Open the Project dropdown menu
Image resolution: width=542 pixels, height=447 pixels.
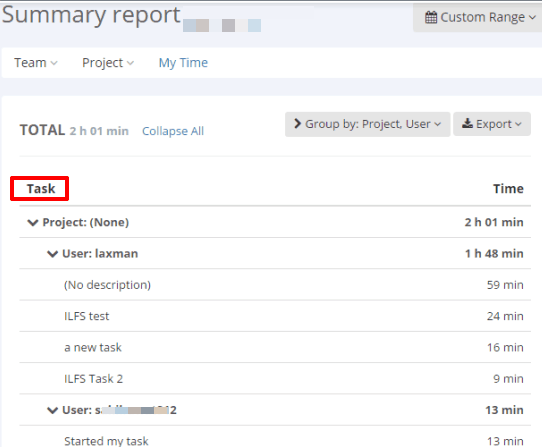click(x=108, y=63)
